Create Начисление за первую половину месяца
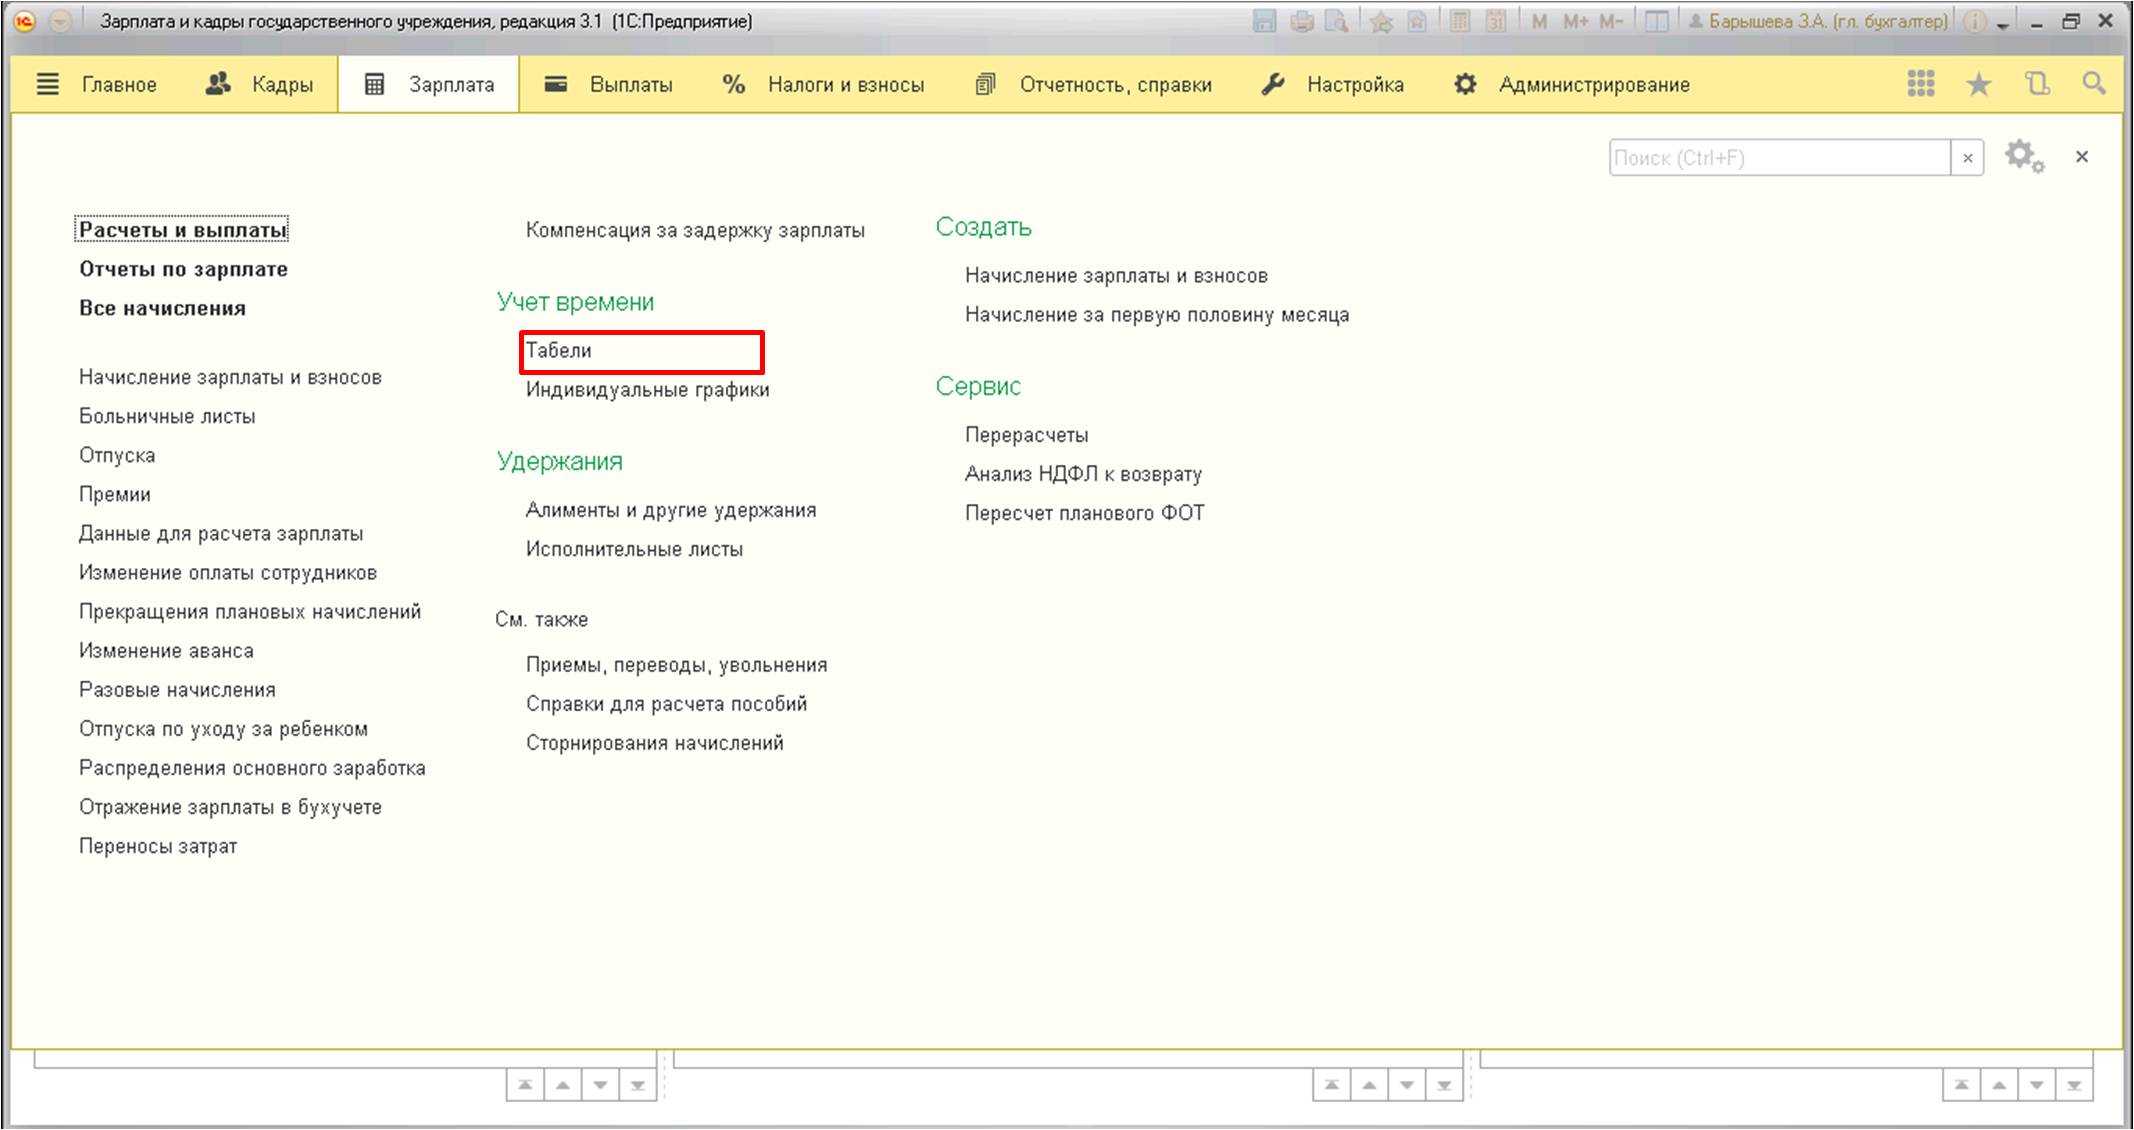The width and height of the screenshot is (2134, 1130). pyautogui.click(x=1157, y=314)
